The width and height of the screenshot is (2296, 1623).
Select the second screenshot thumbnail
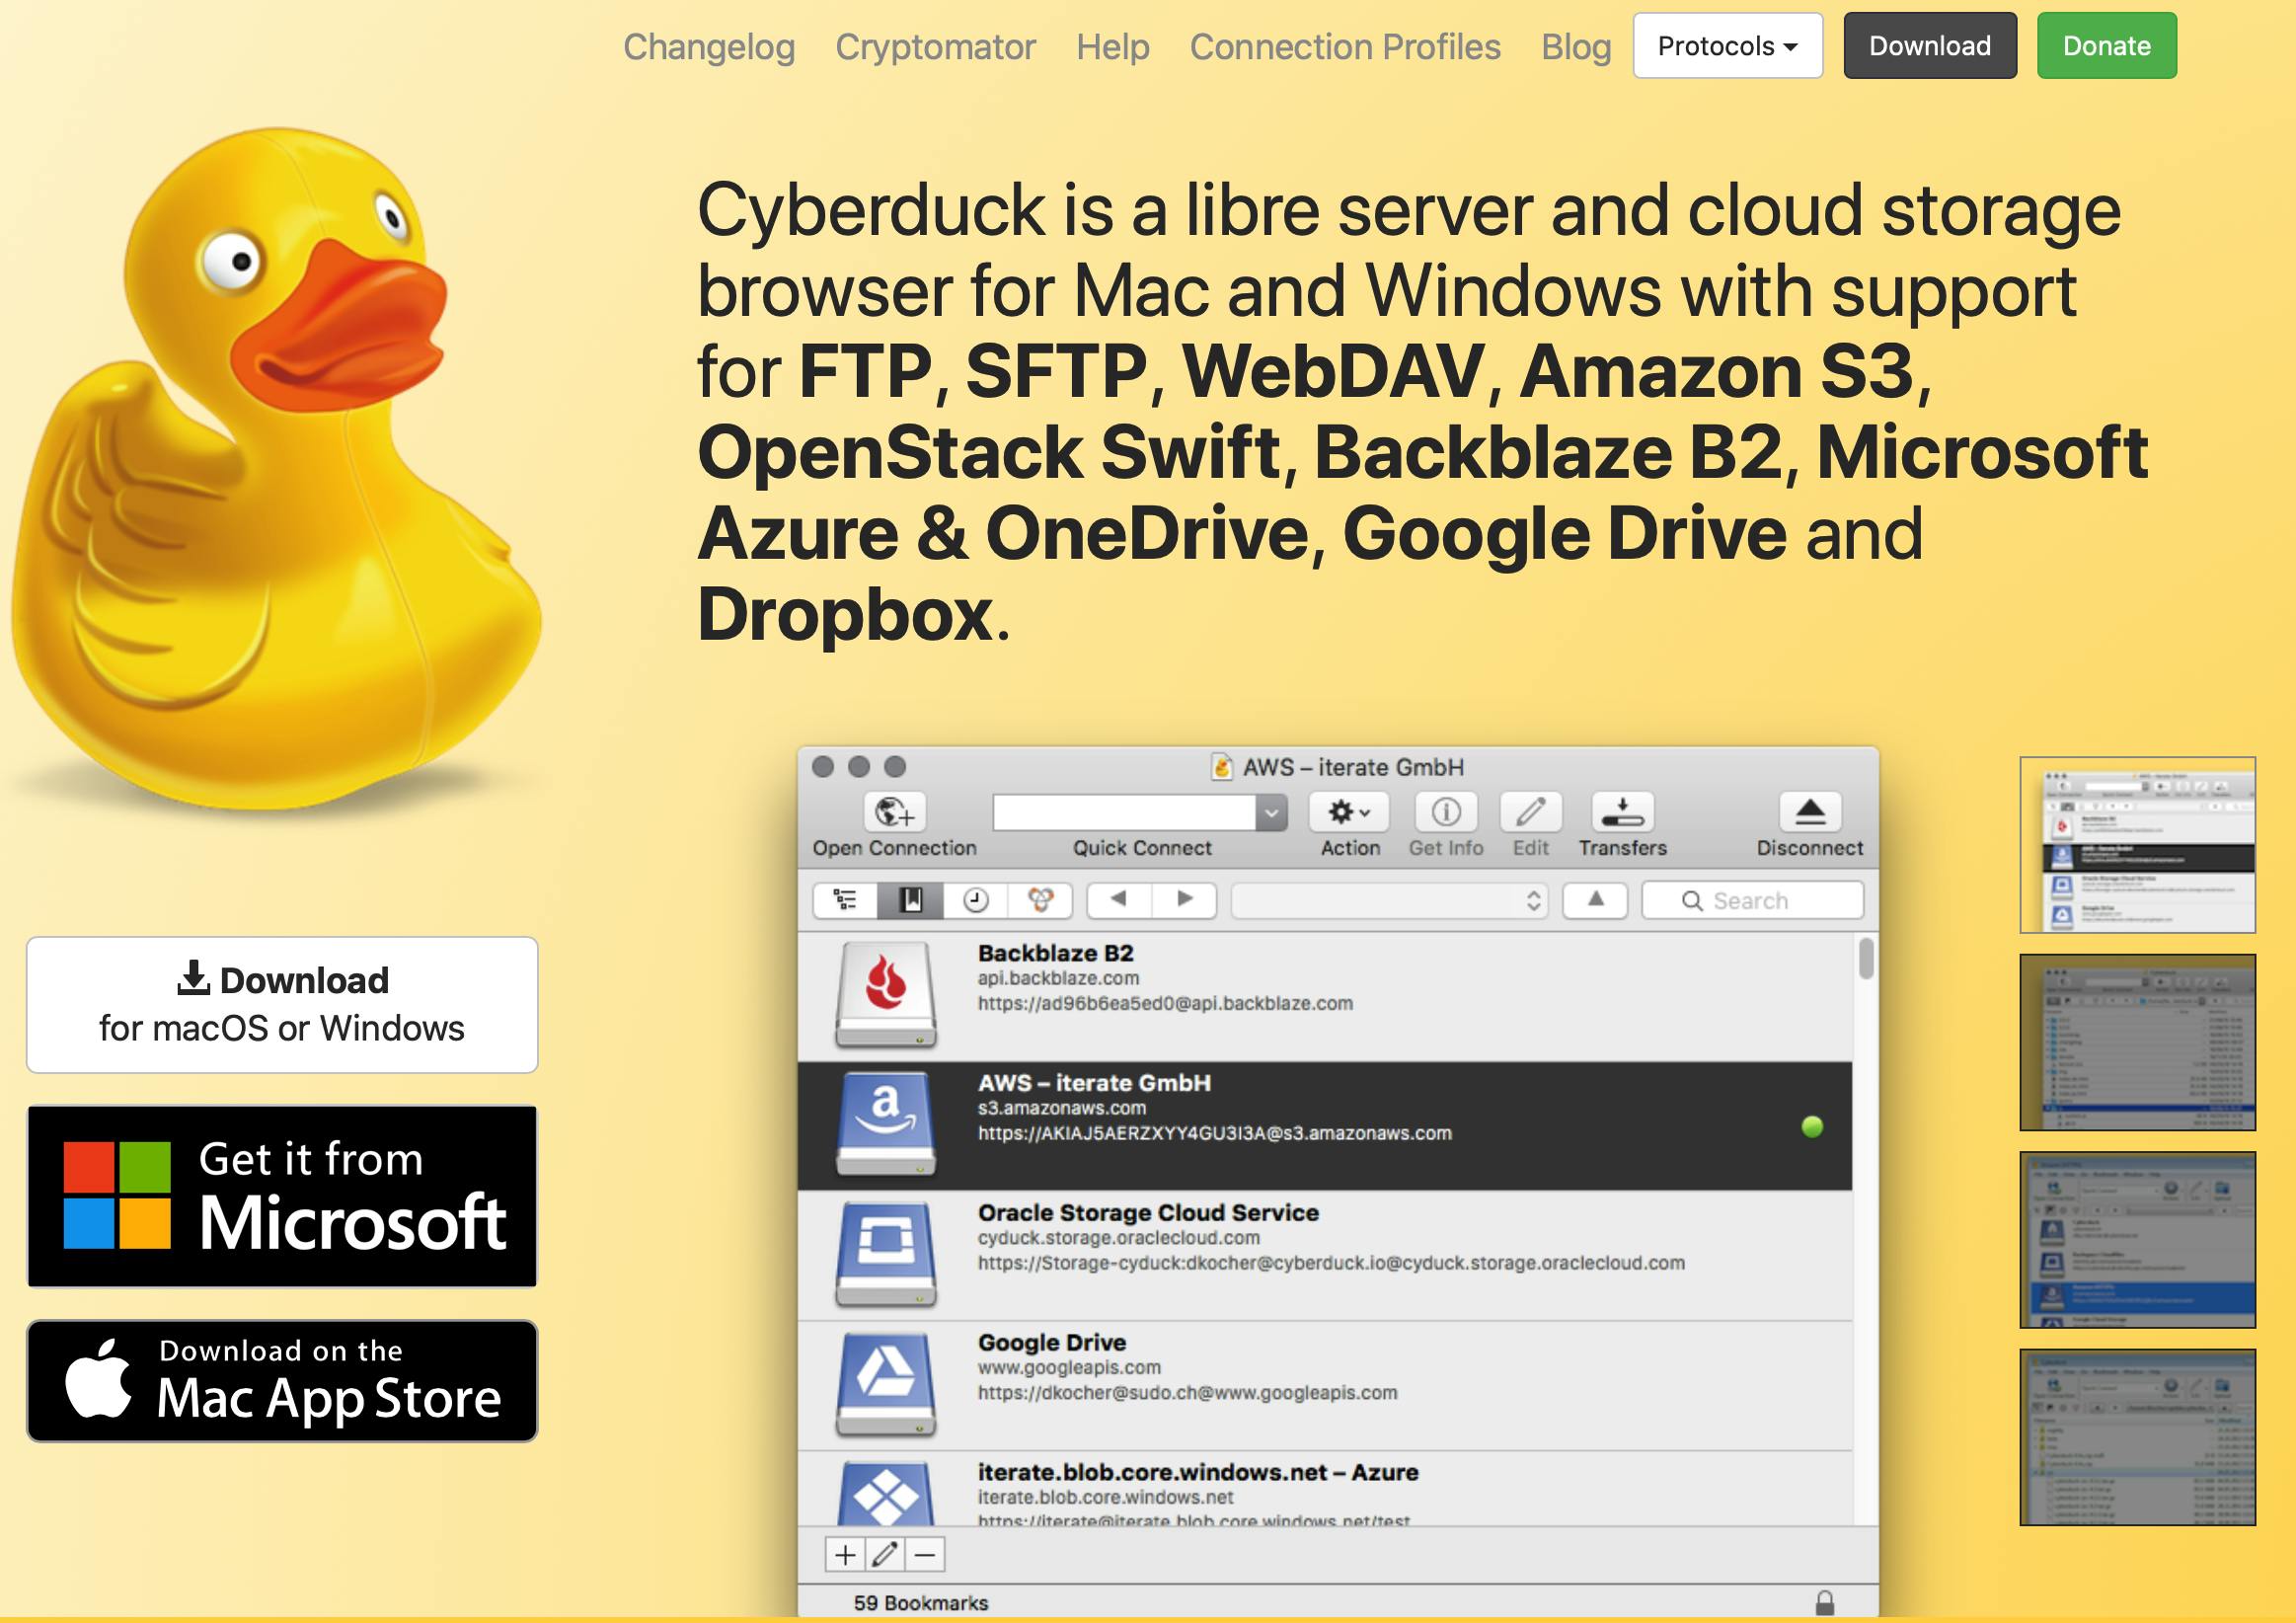(2136, 1042)
